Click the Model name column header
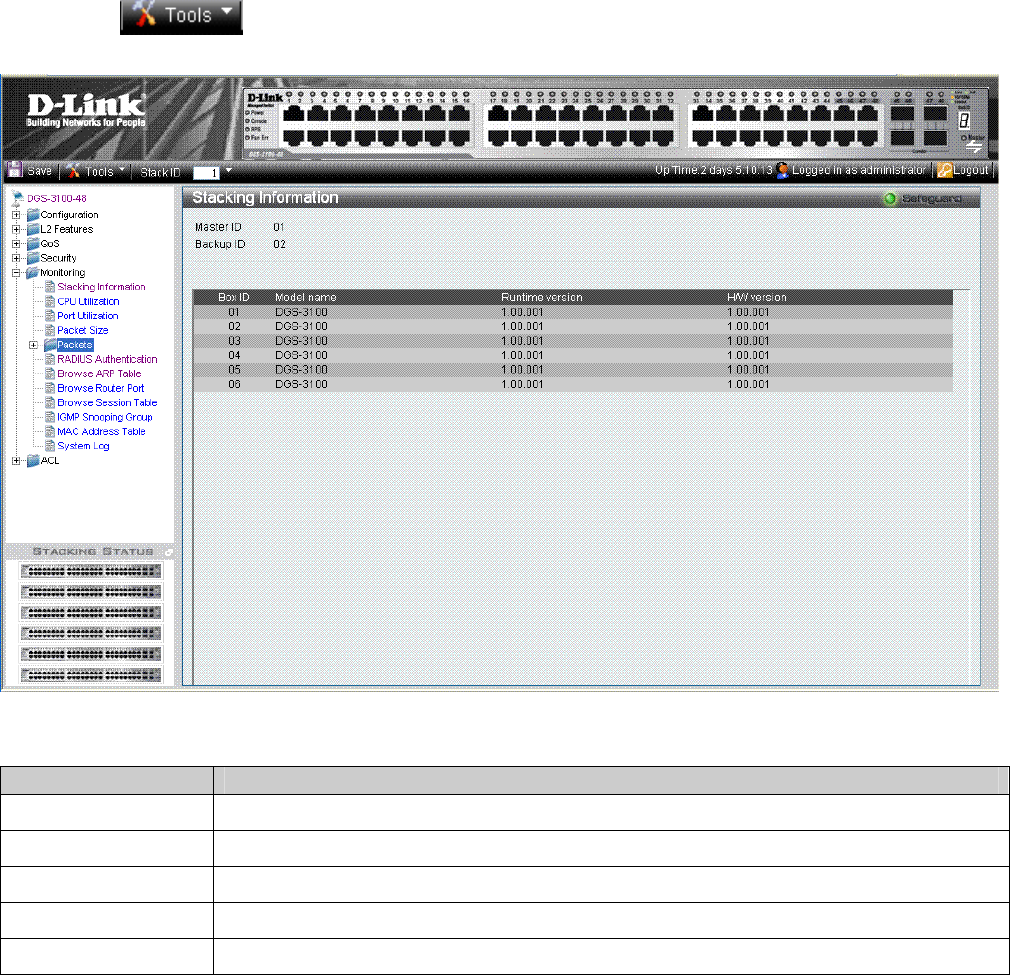The height and width of the screenshot is (975, 1010). (x=305, y=298)
